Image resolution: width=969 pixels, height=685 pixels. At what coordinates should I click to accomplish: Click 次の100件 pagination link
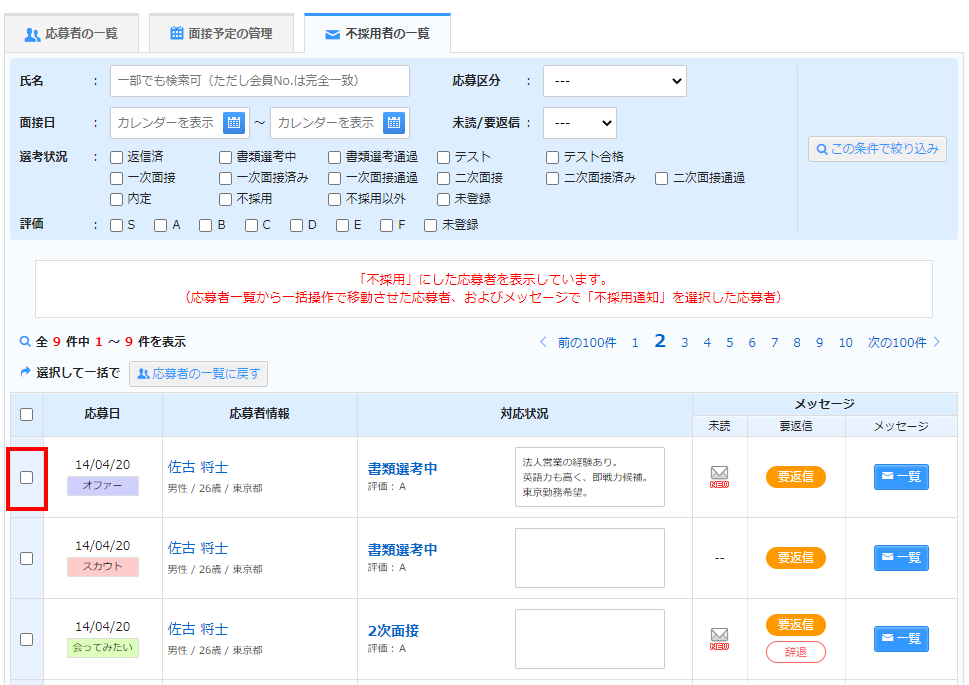click(x=897, y=342)
